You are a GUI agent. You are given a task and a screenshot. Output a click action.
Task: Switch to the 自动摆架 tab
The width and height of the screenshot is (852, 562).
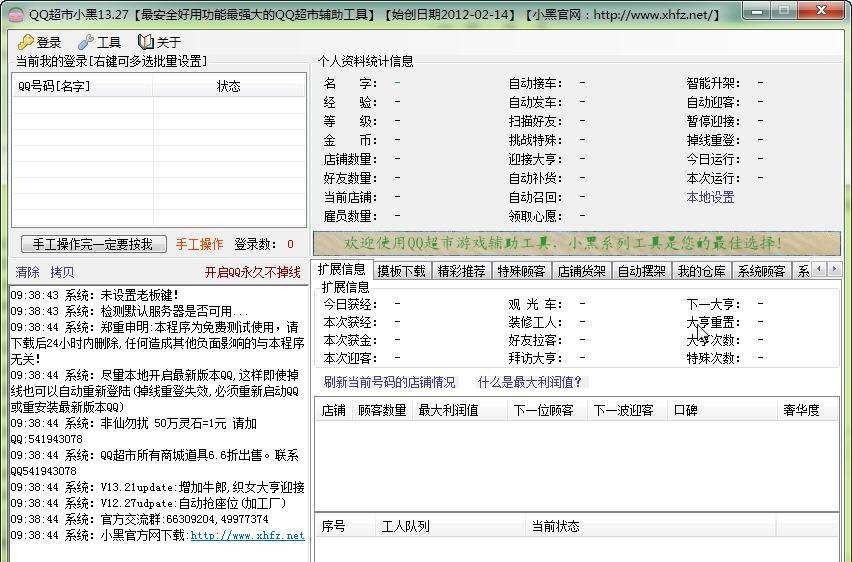pos(641,271)
